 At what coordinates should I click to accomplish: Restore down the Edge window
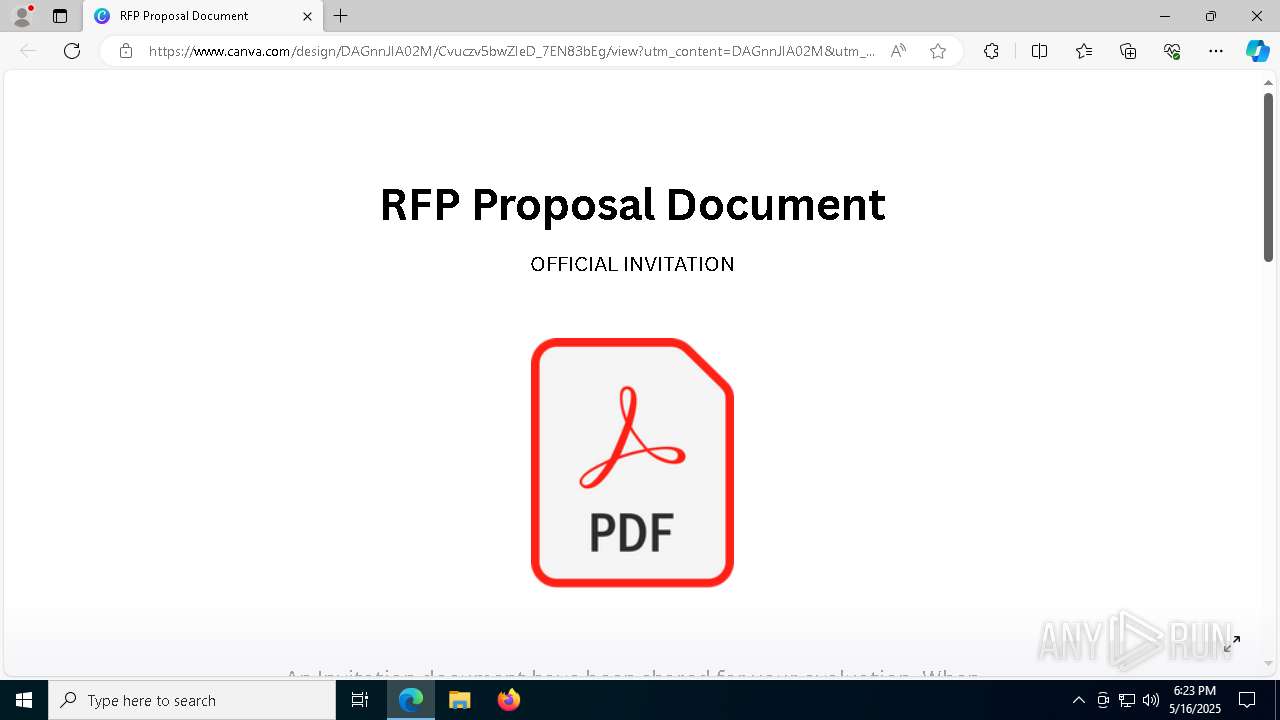(x=1211, y=16)
